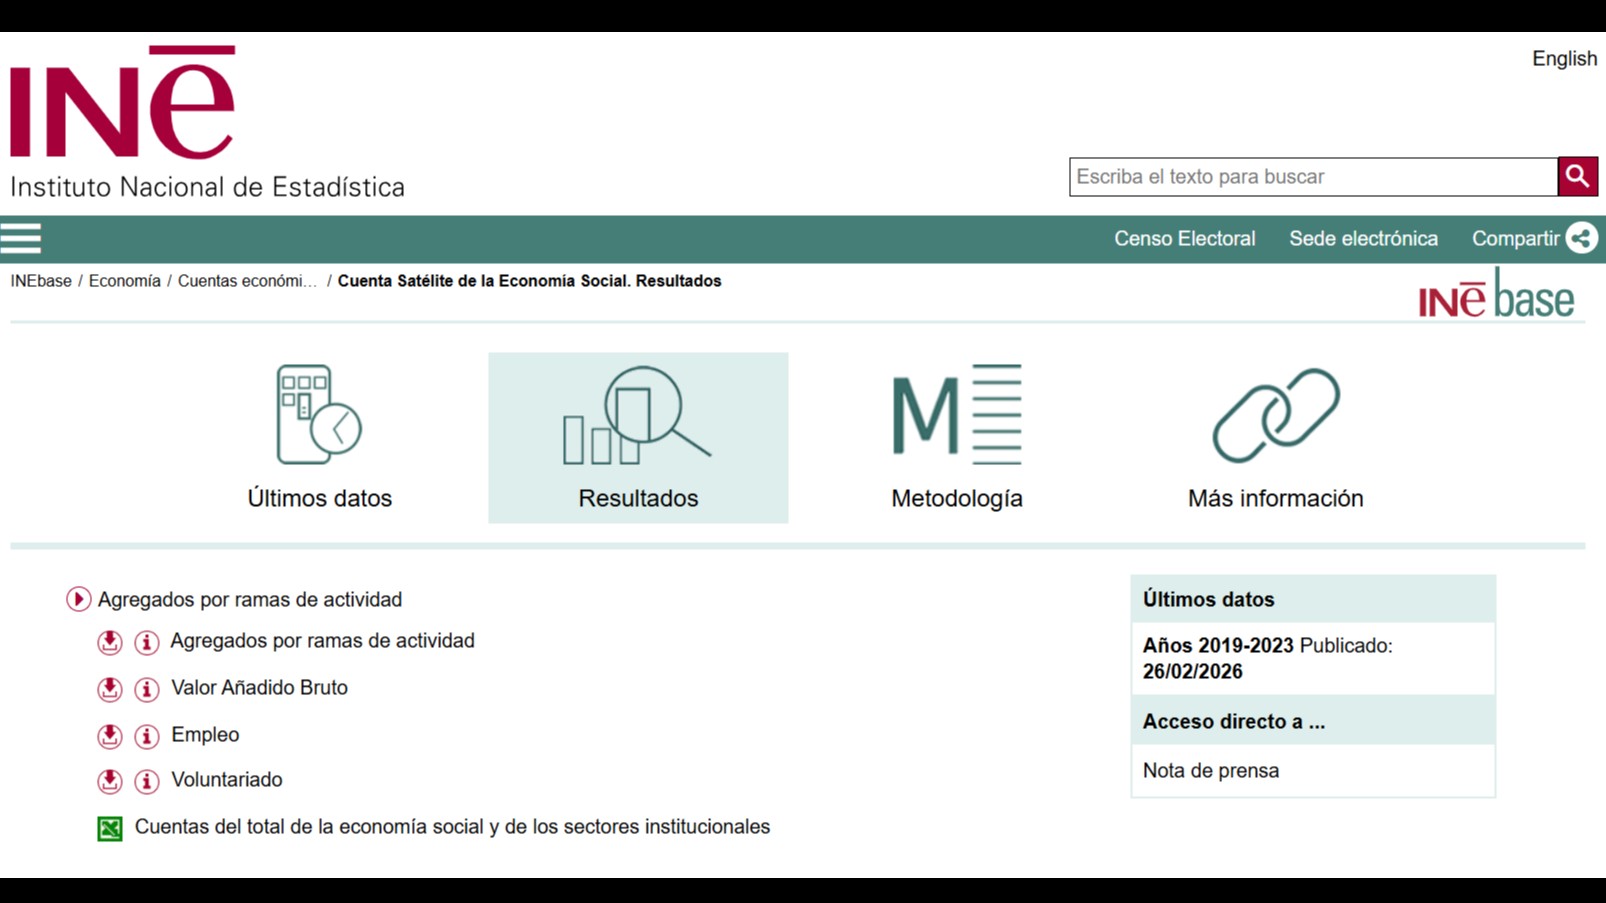Show info for Empleo table
Image resolution: width=1606 pixels, height=903 pixels.
[x=147, y=736]
